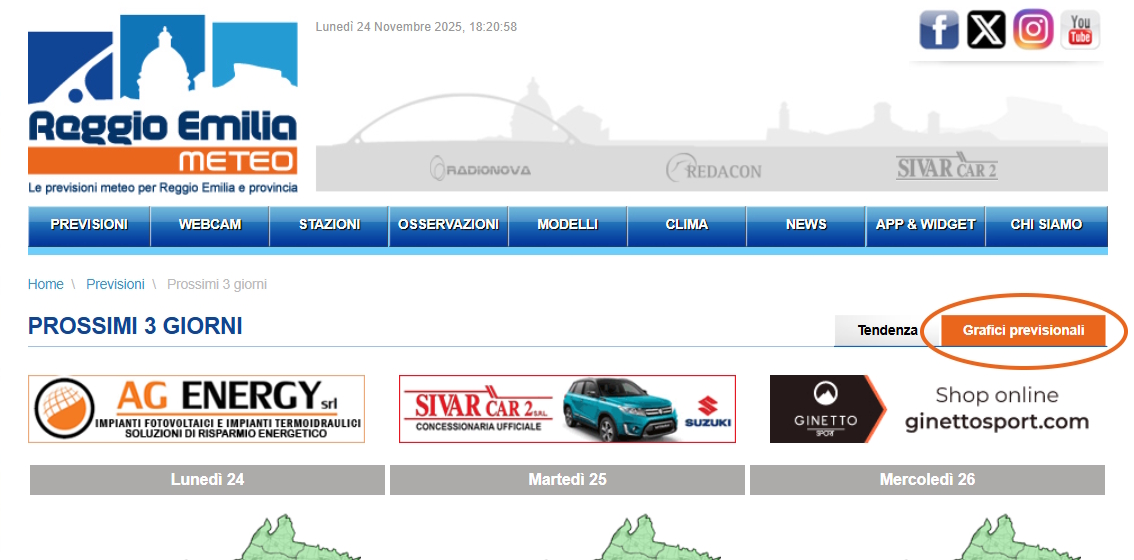Switch to the Tendenza tab
This screenshot has height=560, width=1134.
coord(887,330)
